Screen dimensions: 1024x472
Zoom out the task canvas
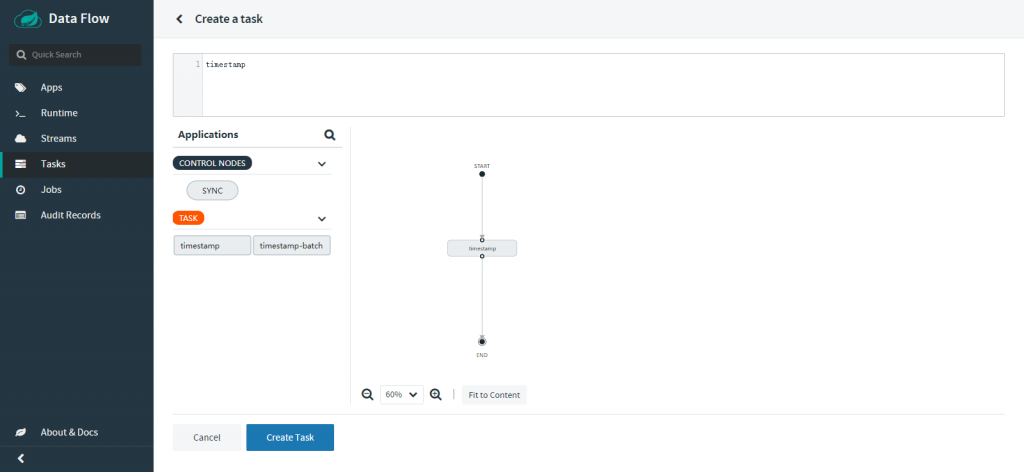point(367,395)
